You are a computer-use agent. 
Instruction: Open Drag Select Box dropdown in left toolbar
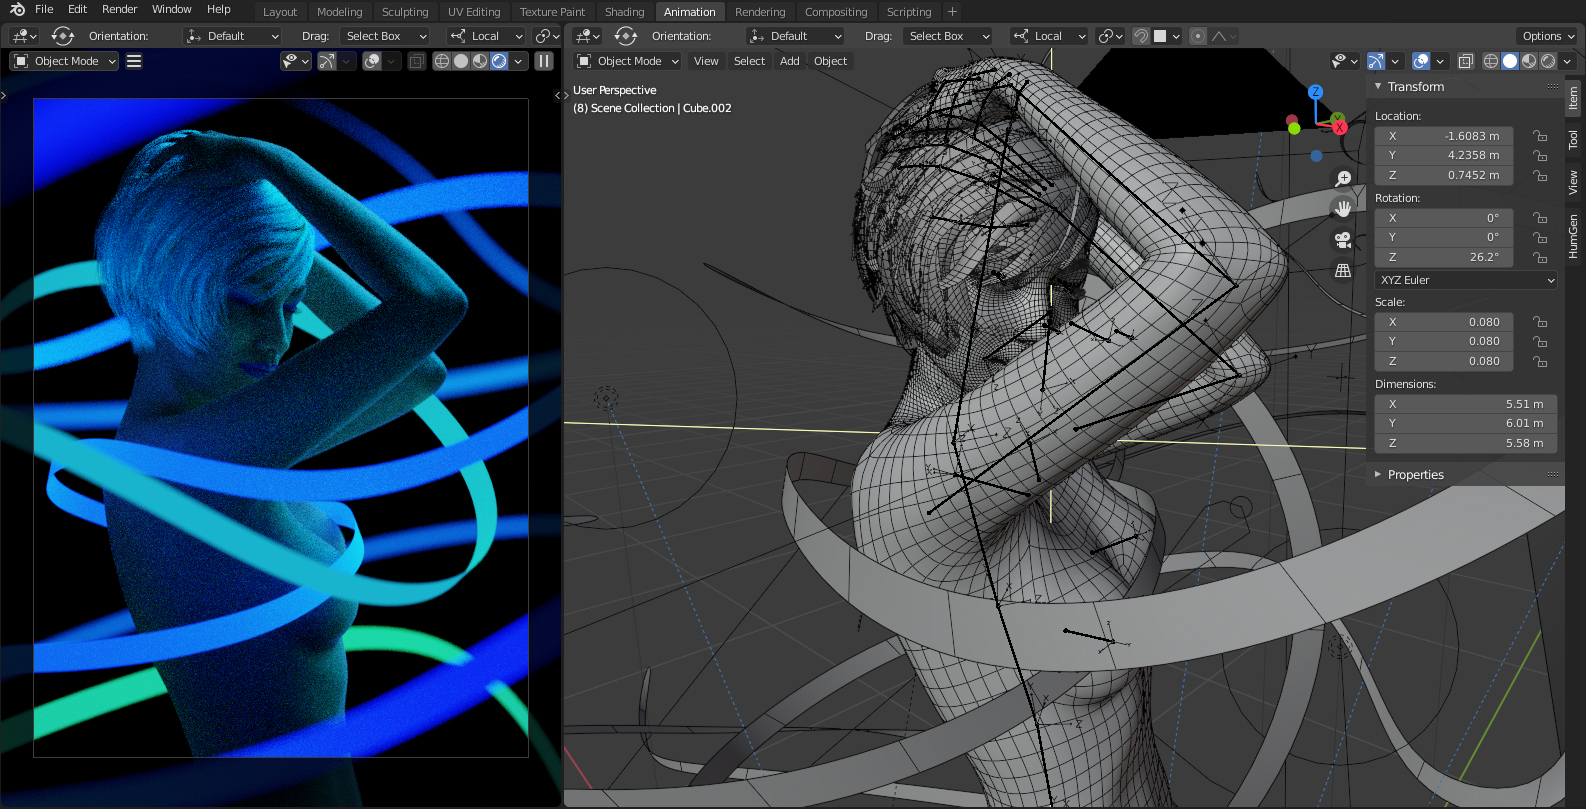coord(384,36)
